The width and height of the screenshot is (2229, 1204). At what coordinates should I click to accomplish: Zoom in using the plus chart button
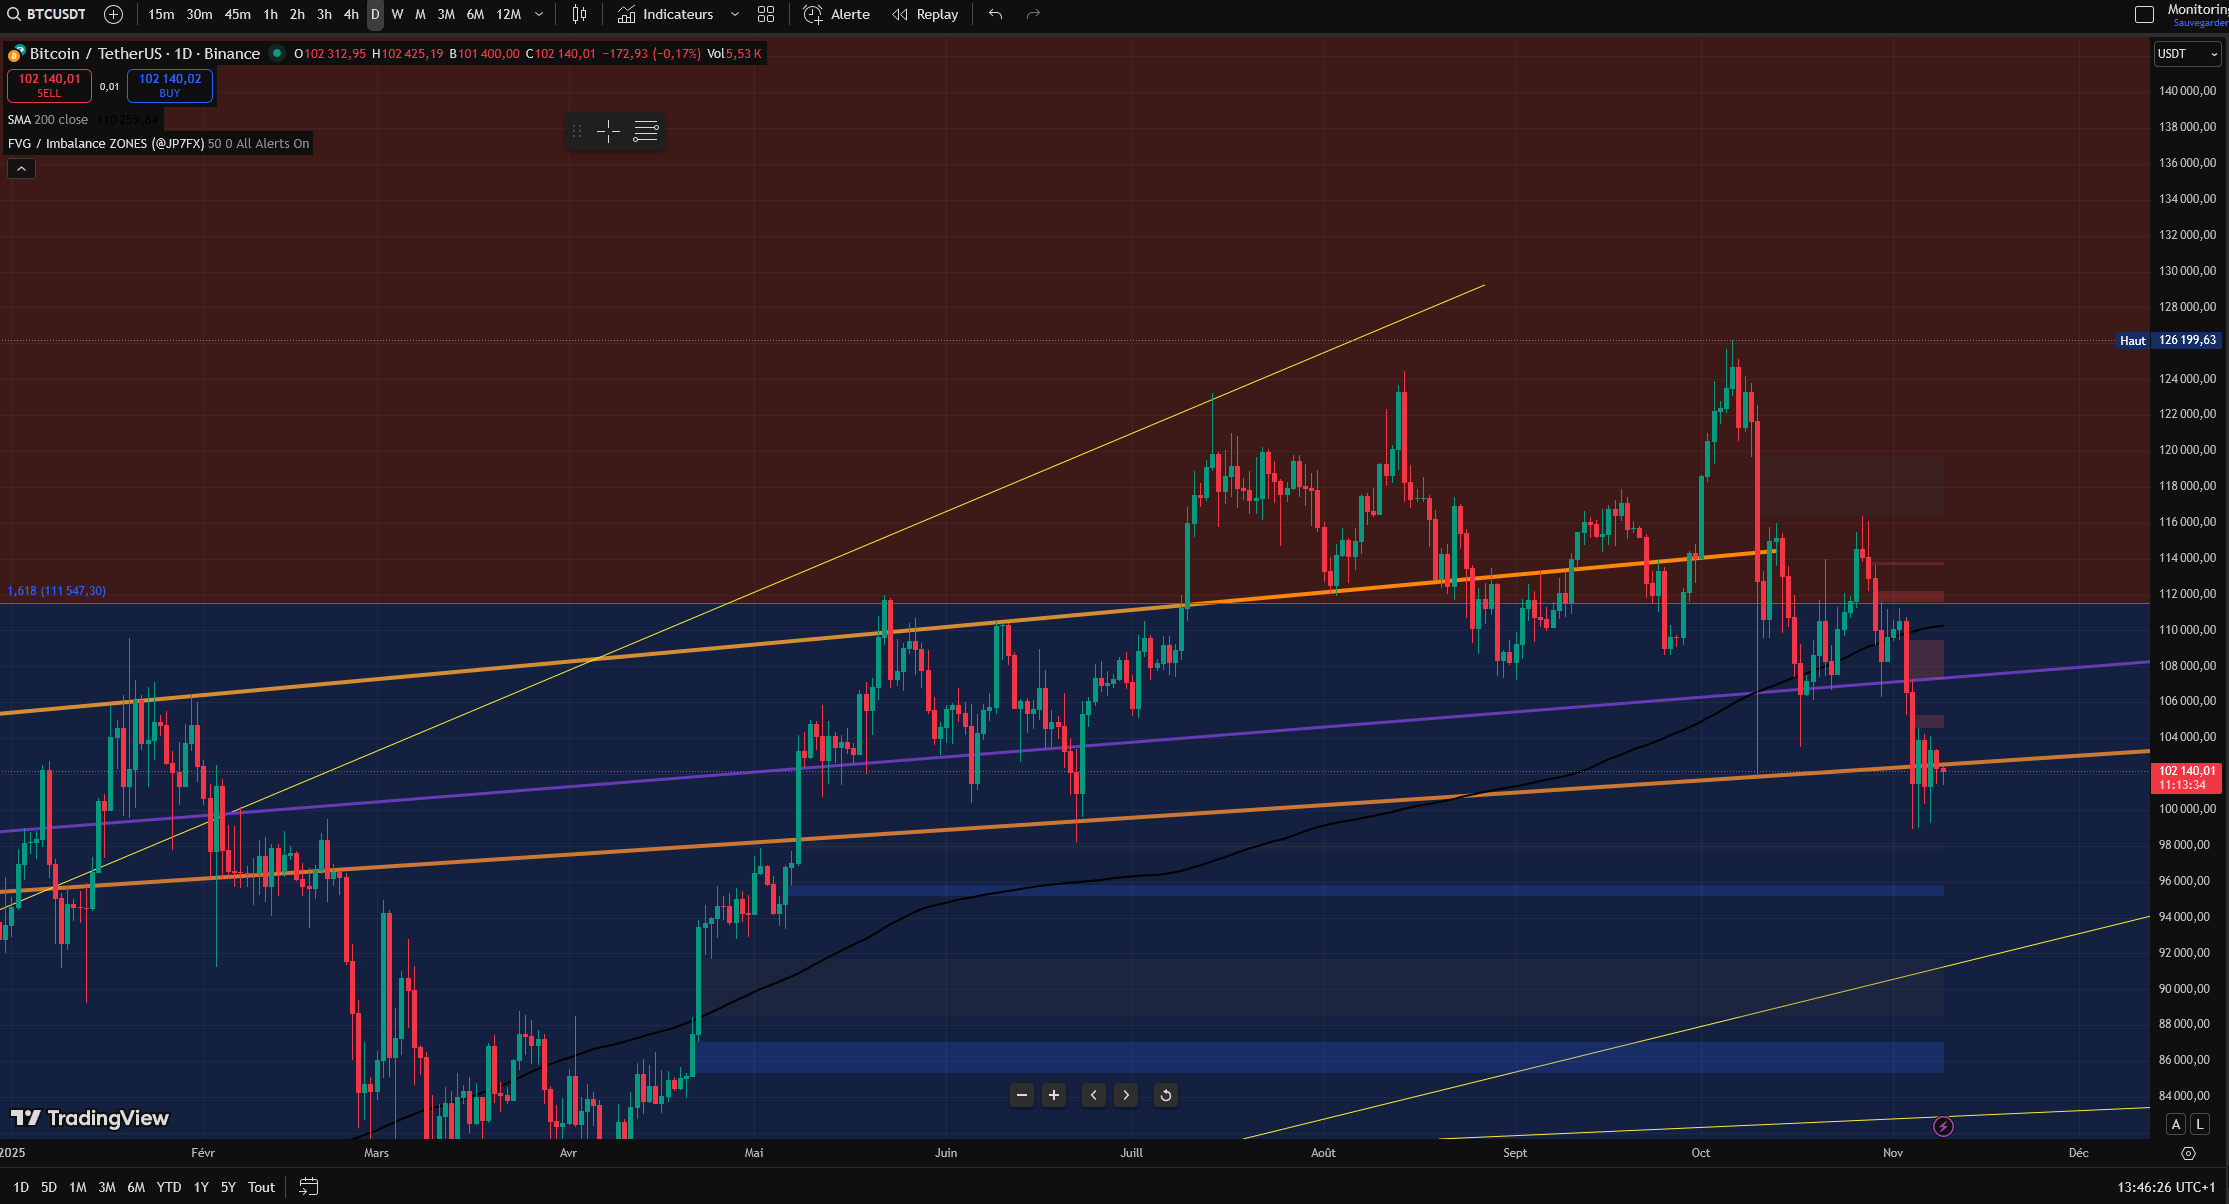pos(1053,1095)
